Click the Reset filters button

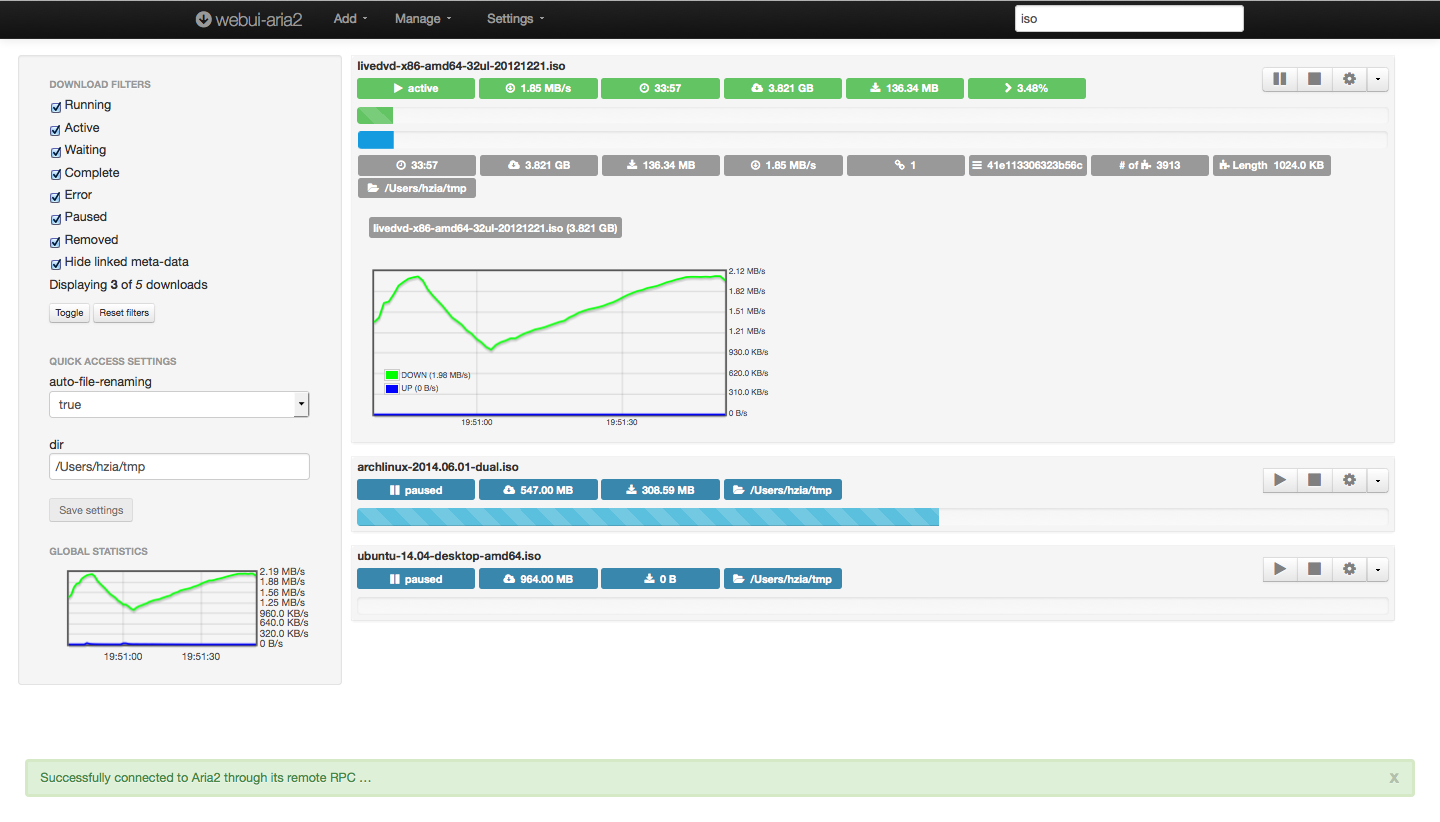coord(124,313)
